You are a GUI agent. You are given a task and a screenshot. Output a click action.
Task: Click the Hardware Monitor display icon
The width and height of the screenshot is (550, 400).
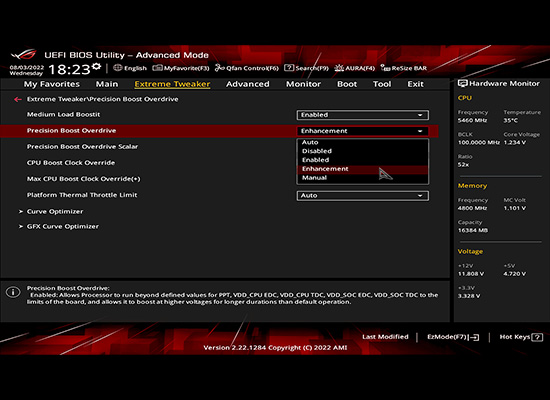click(x=463, y=84)
